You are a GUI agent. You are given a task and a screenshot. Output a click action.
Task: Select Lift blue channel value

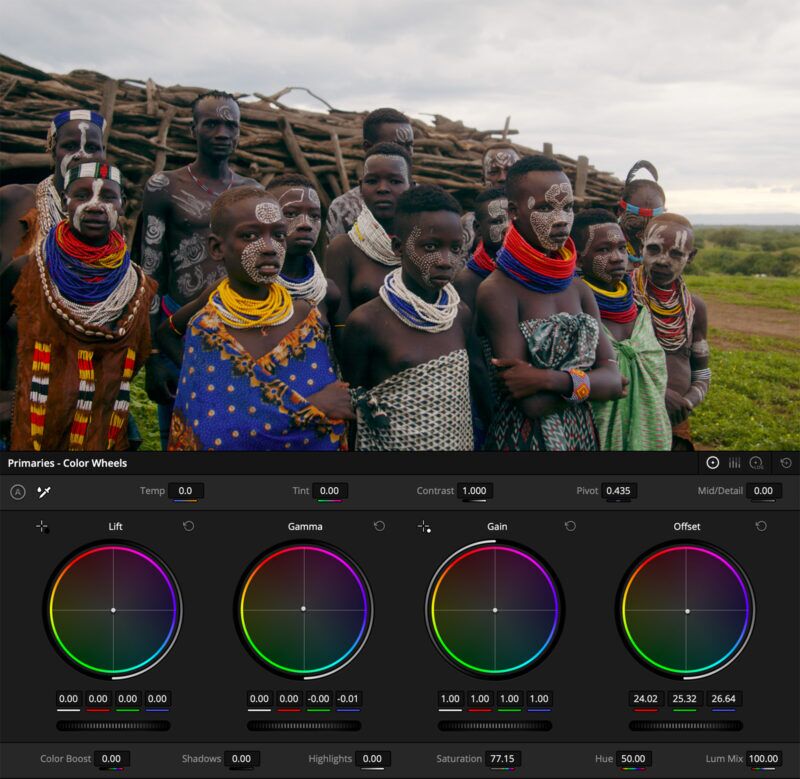[x=157, y=699]
